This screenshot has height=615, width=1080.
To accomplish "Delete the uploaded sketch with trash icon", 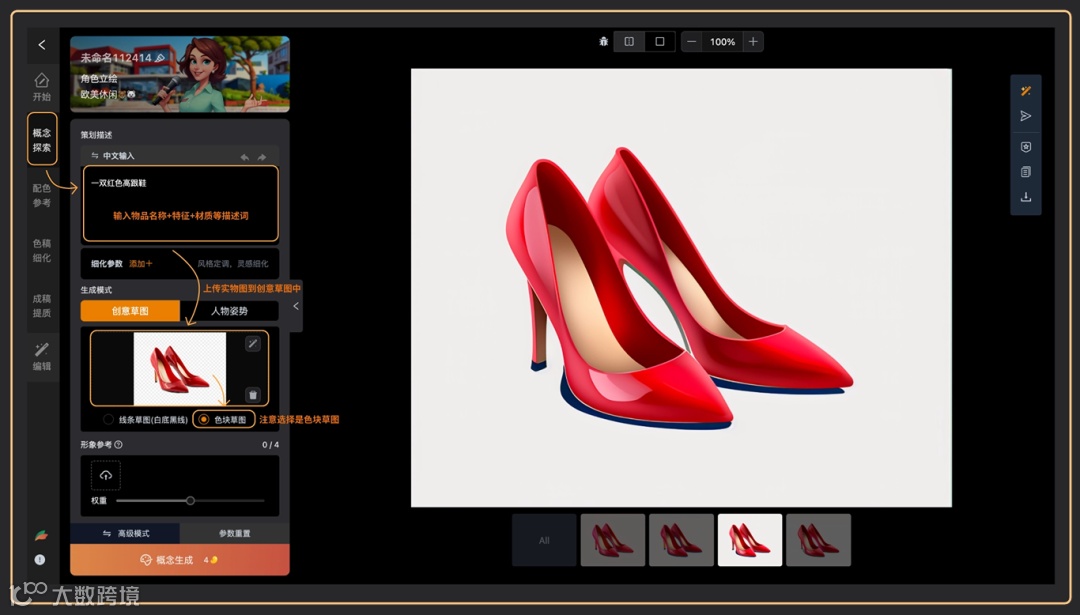I will pyautogui.click(x=253, y=395).
